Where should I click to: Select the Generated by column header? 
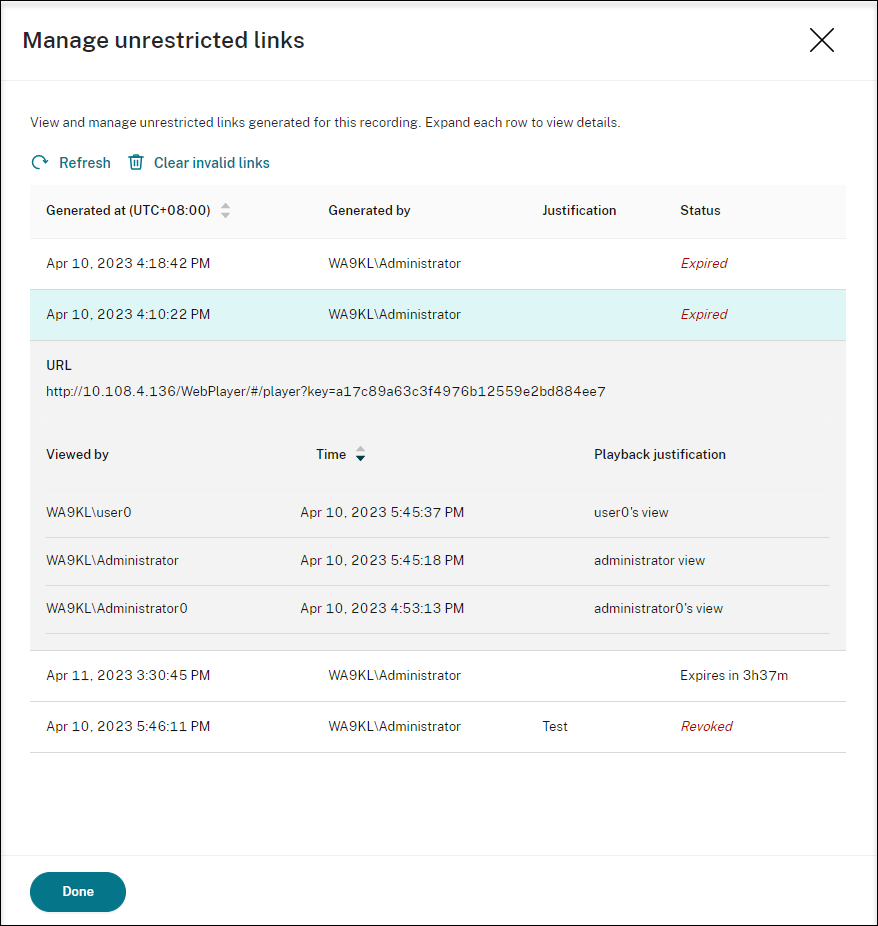click(x=369, y=211)
